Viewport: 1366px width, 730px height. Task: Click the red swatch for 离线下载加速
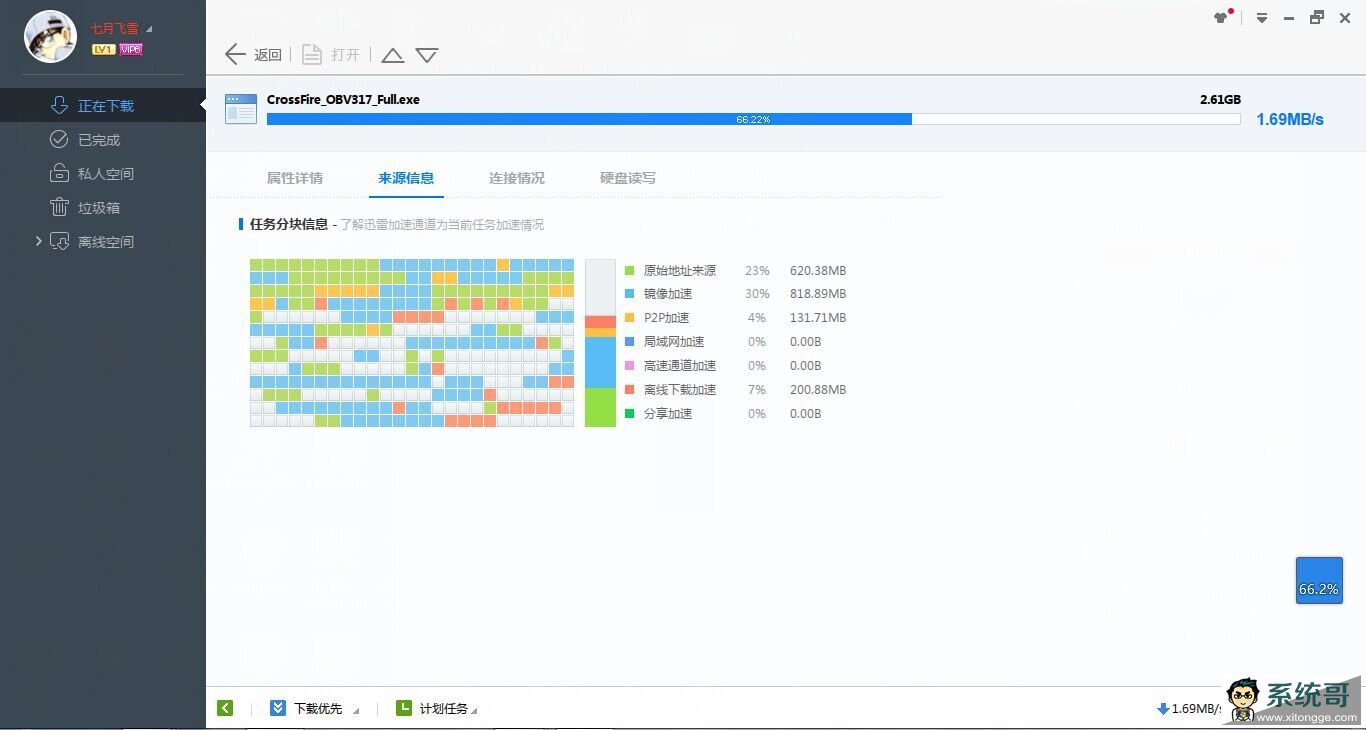[x=630, y=390]
